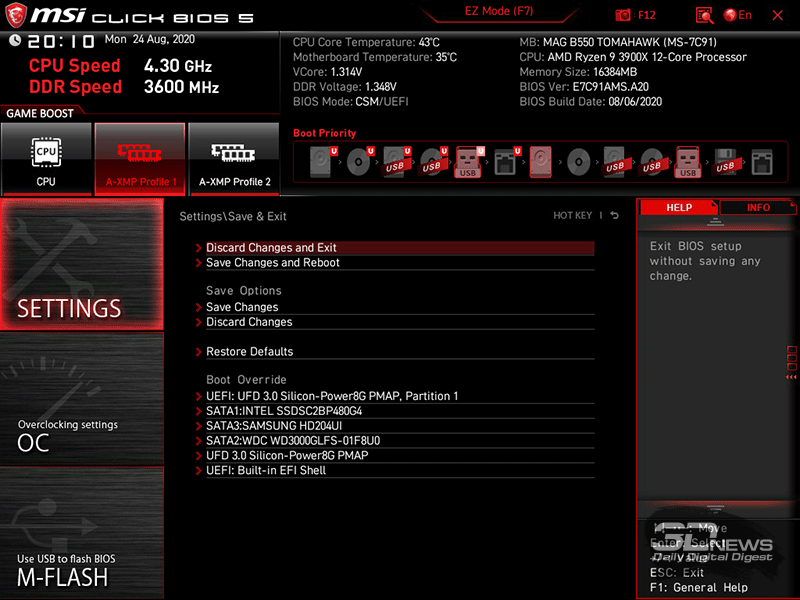This screenshot has height=600, width=800.
Task: Close the BIOS with the red X
Action: click(778, 15)
